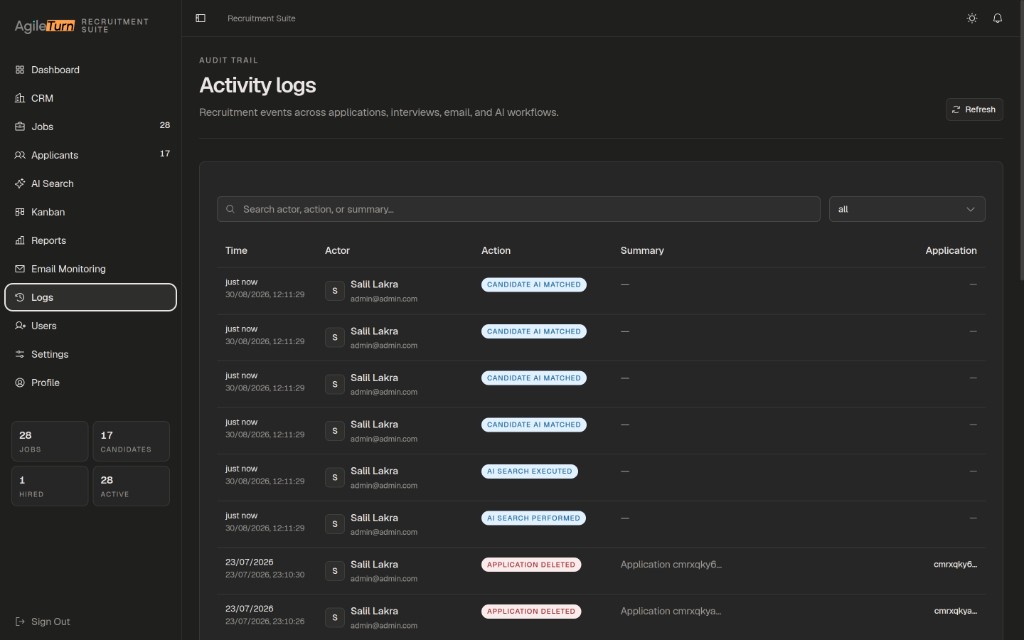The width and height of the screenshot is (1024, 640).
Task: Click the Email Monitoring envelope icon
Action: [x=20, y=268]
